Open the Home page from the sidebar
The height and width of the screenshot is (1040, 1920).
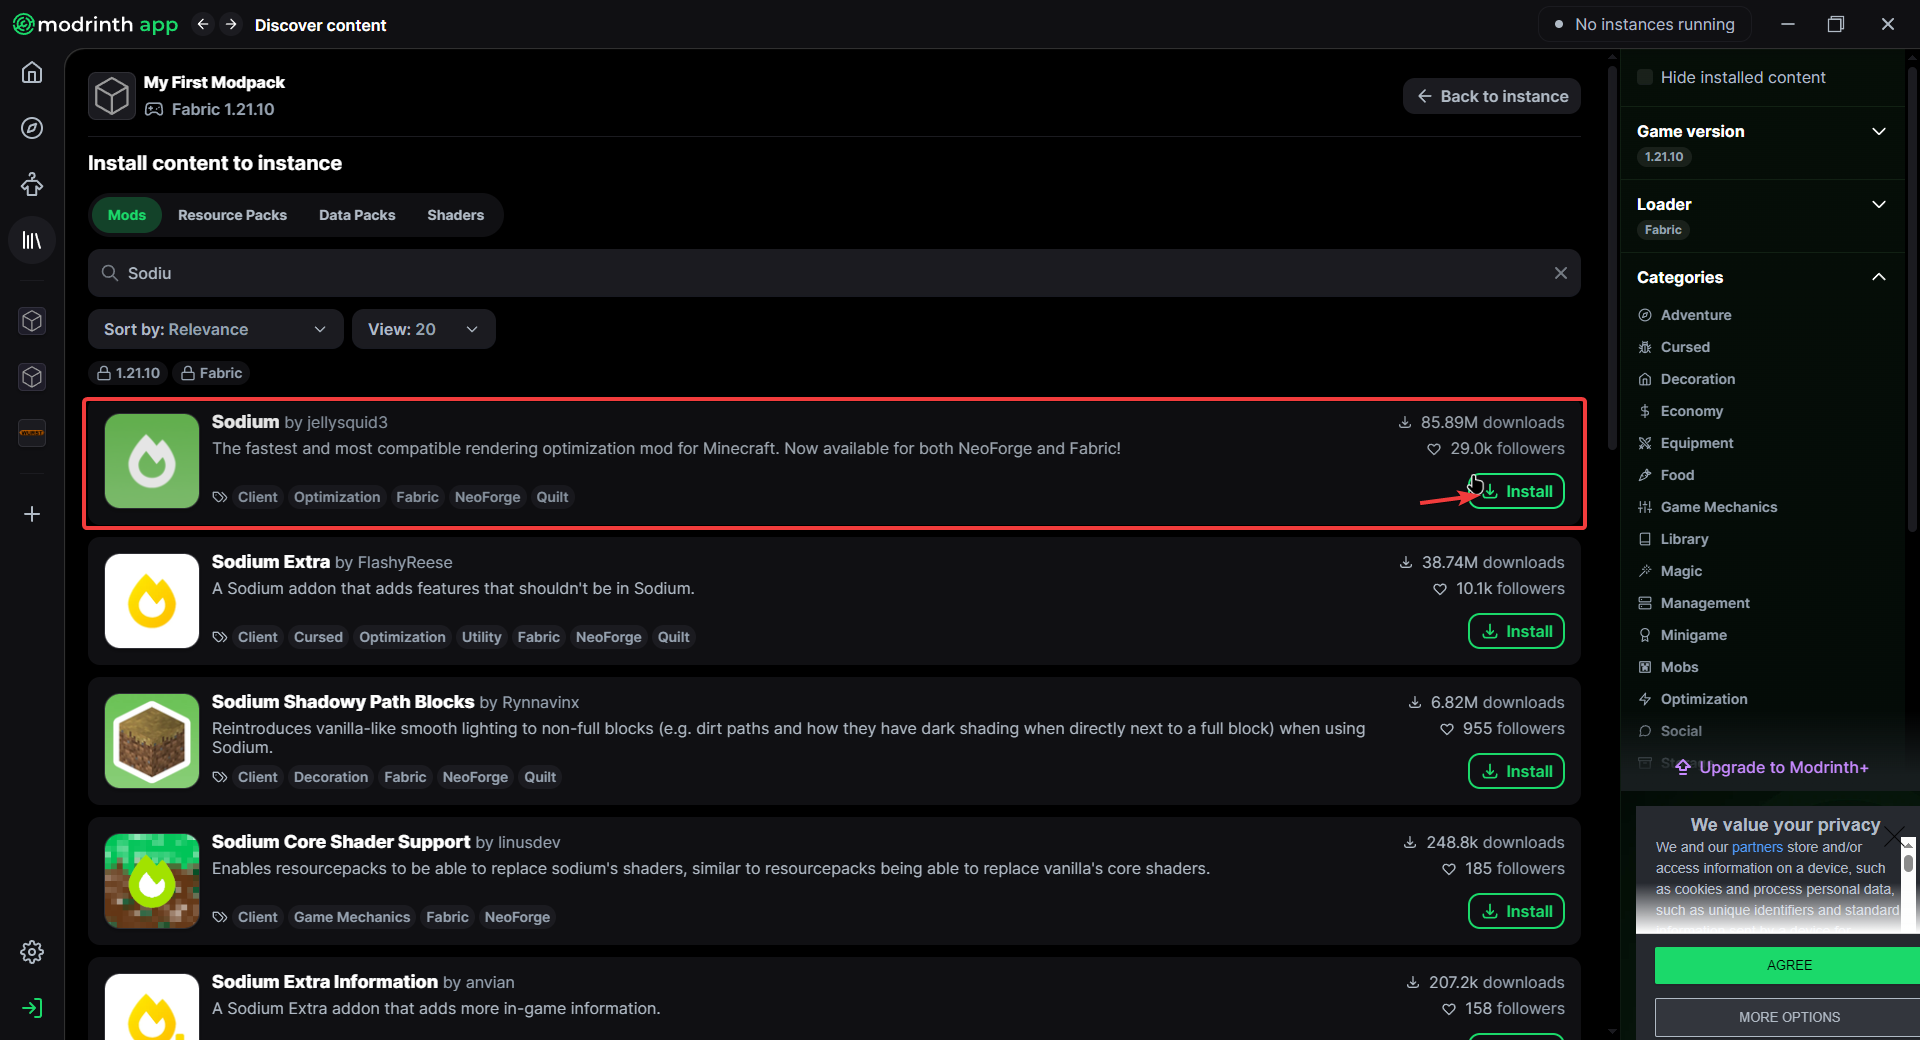tap(32, 72)
